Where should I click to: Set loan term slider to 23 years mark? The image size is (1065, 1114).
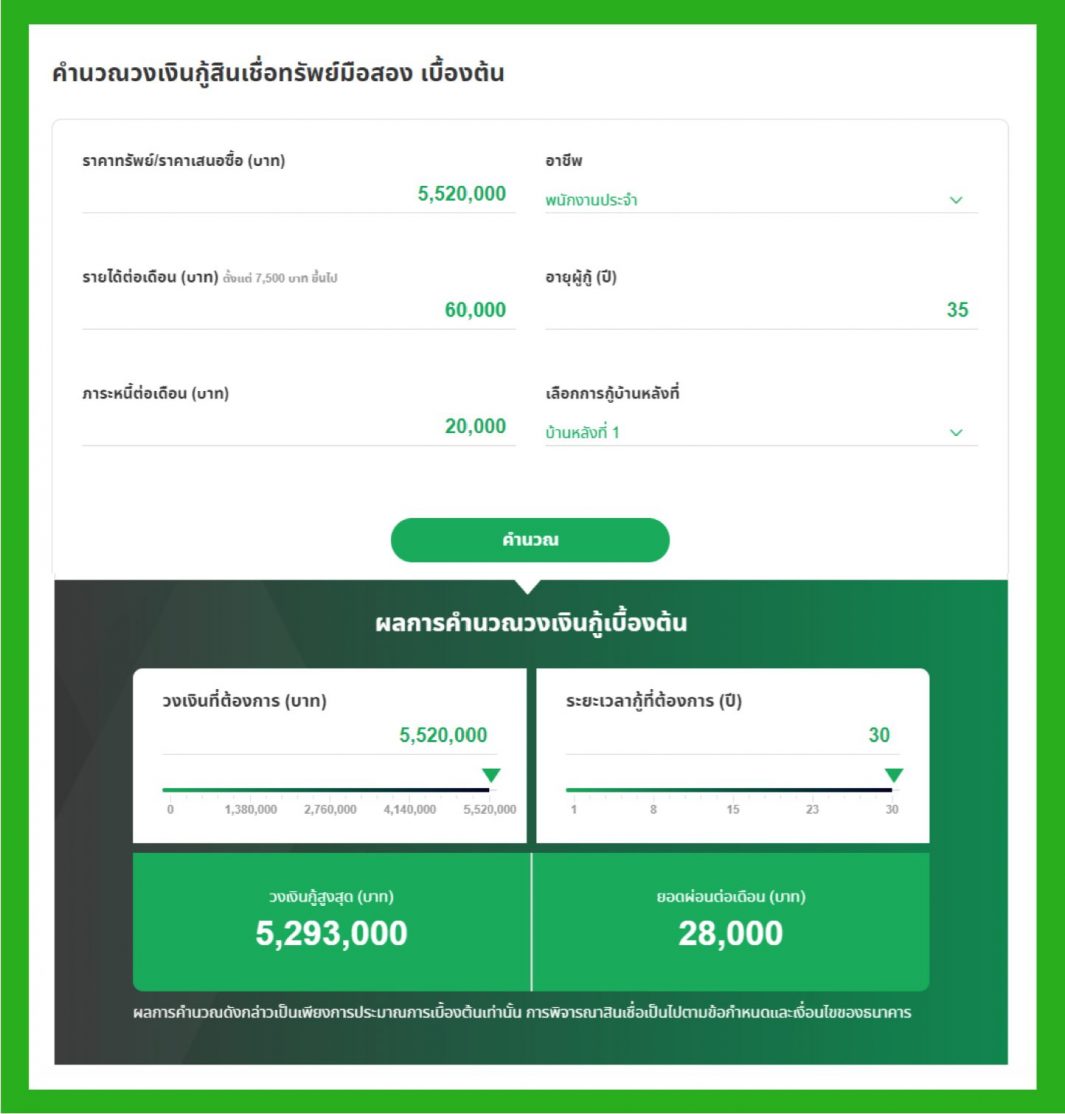[813, 790]
